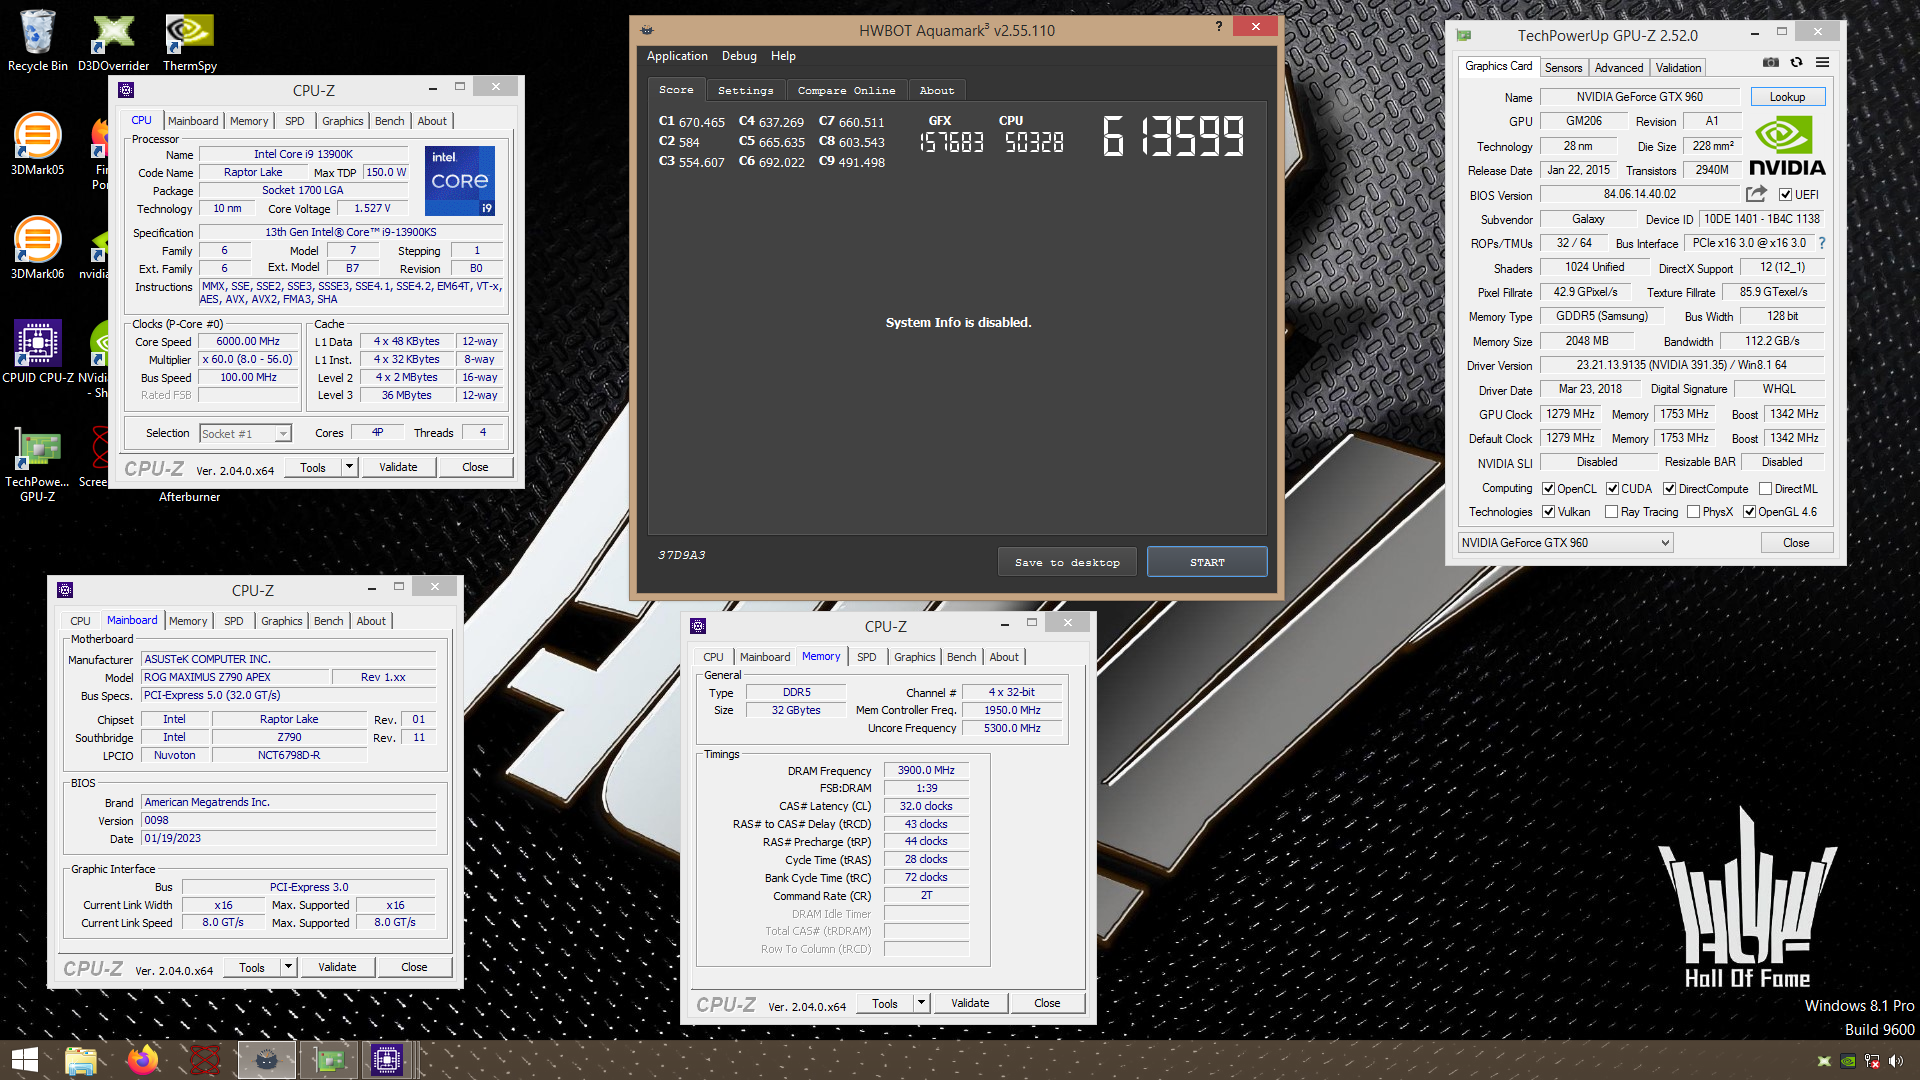Open the Application menu in Aquamark

pyautogui.click(x=677, y=56)
